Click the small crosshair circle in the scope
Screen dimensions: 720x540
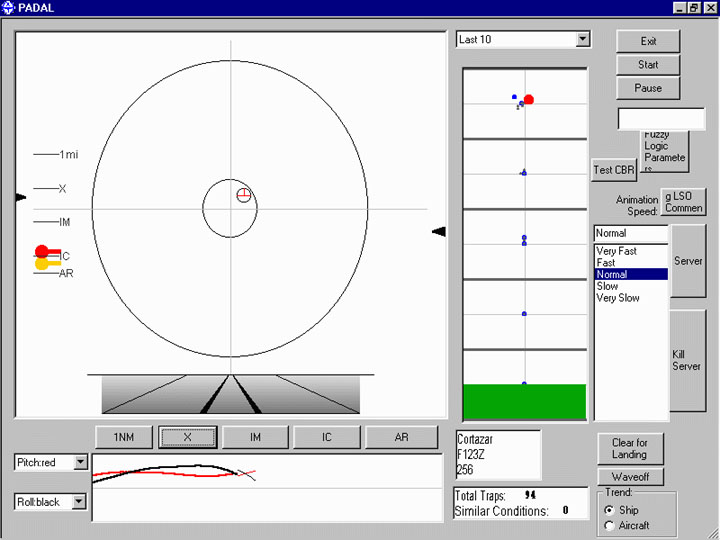[243, 195]
